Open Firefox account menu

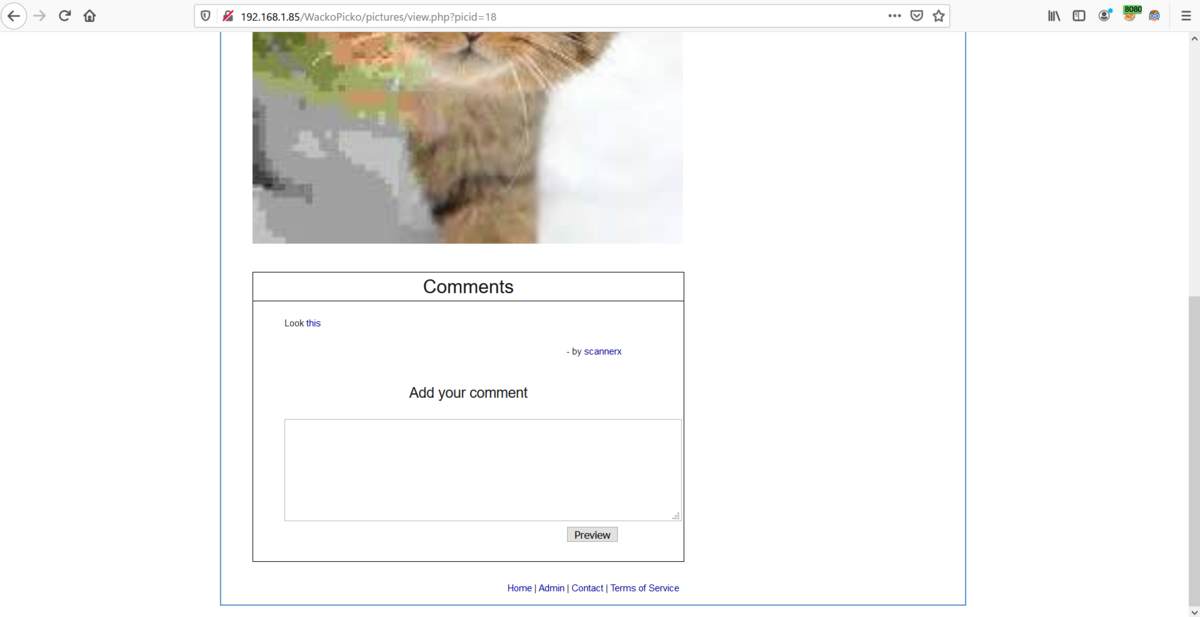point(1105,16)
